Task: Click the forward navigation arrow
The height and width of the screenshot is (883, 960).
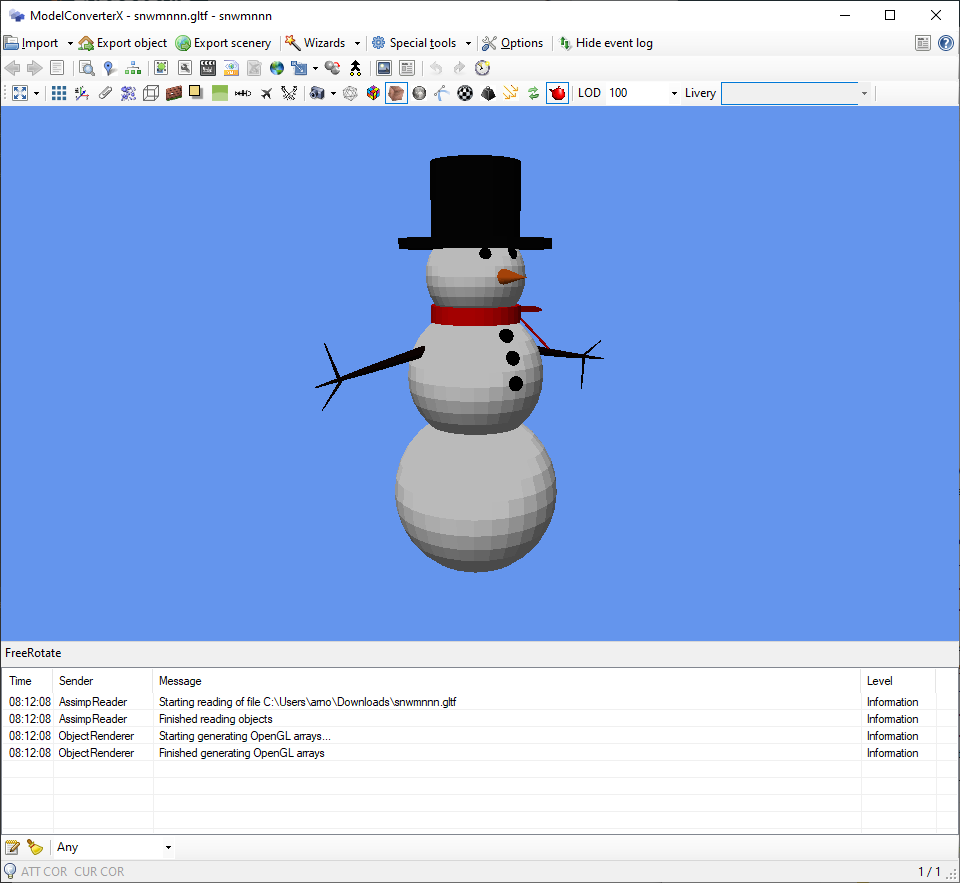Action: point(34,68)
